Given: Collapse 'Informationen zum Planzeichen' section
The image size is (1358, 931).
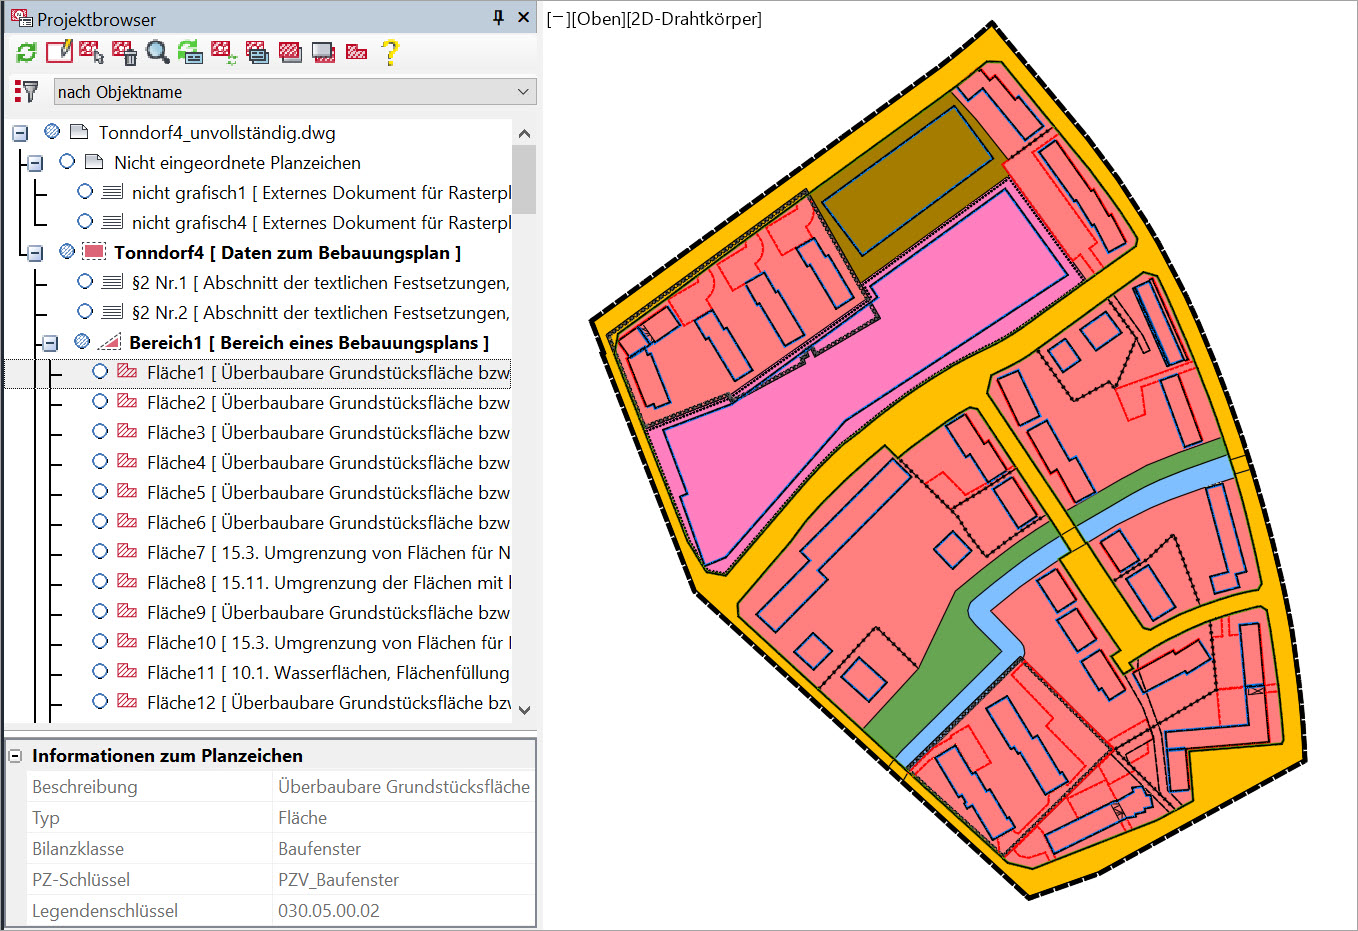Looking at the screenshot, I should pos(15,756).
